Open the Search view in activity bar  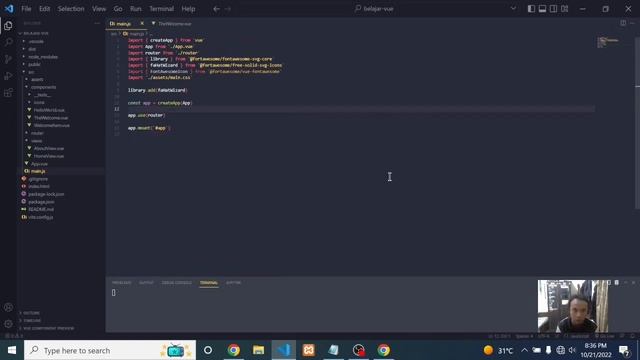8,42
